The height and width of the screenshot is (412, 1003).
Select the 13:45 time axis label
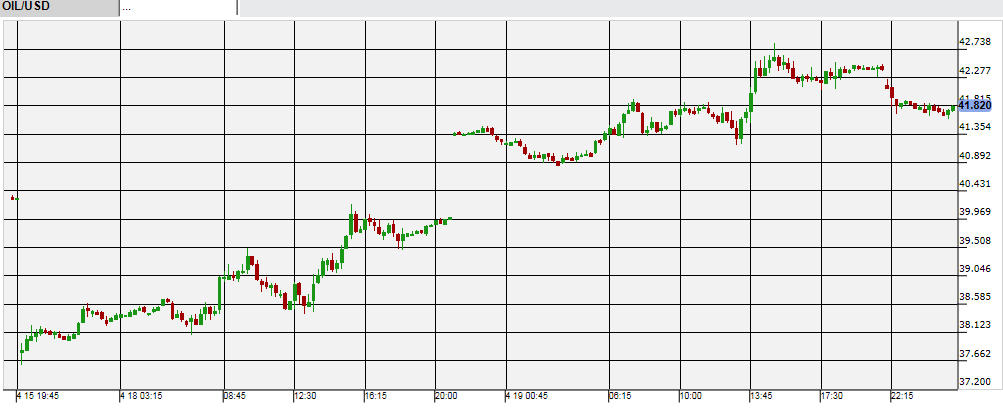click(x=762, y=396)
